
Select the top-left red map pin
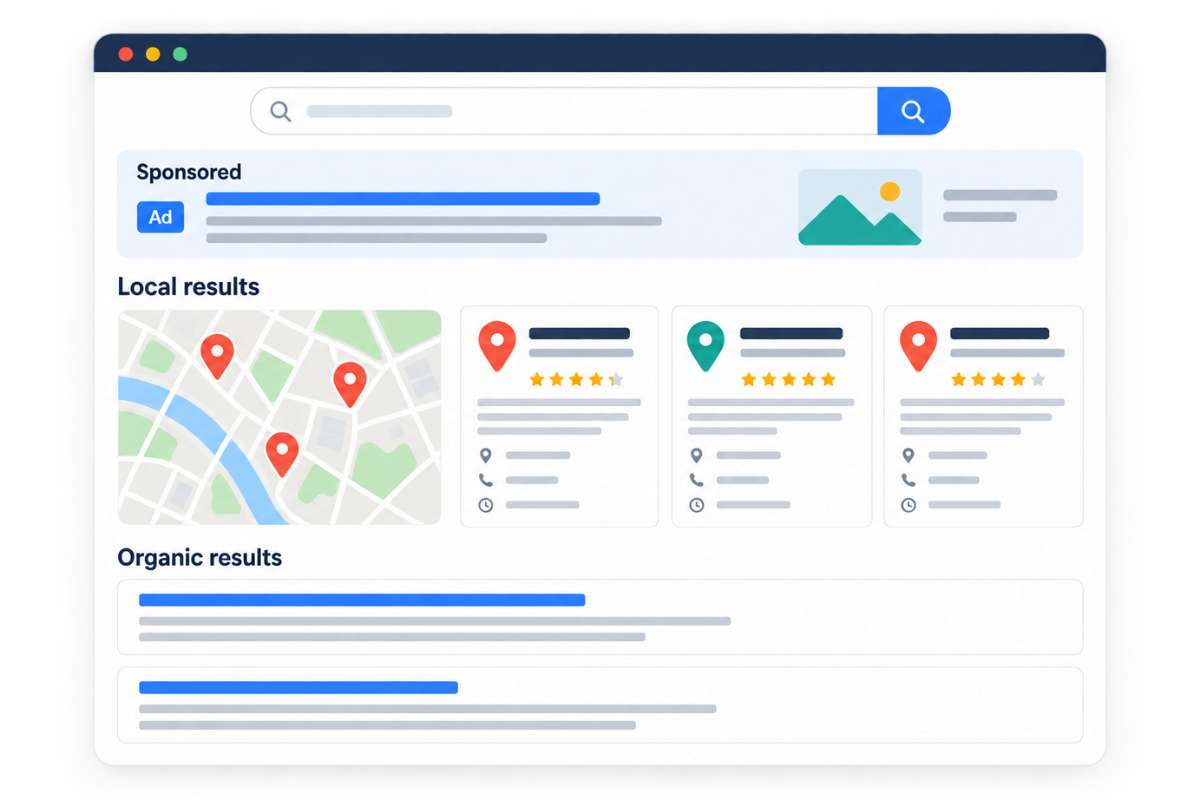[217, 355]
